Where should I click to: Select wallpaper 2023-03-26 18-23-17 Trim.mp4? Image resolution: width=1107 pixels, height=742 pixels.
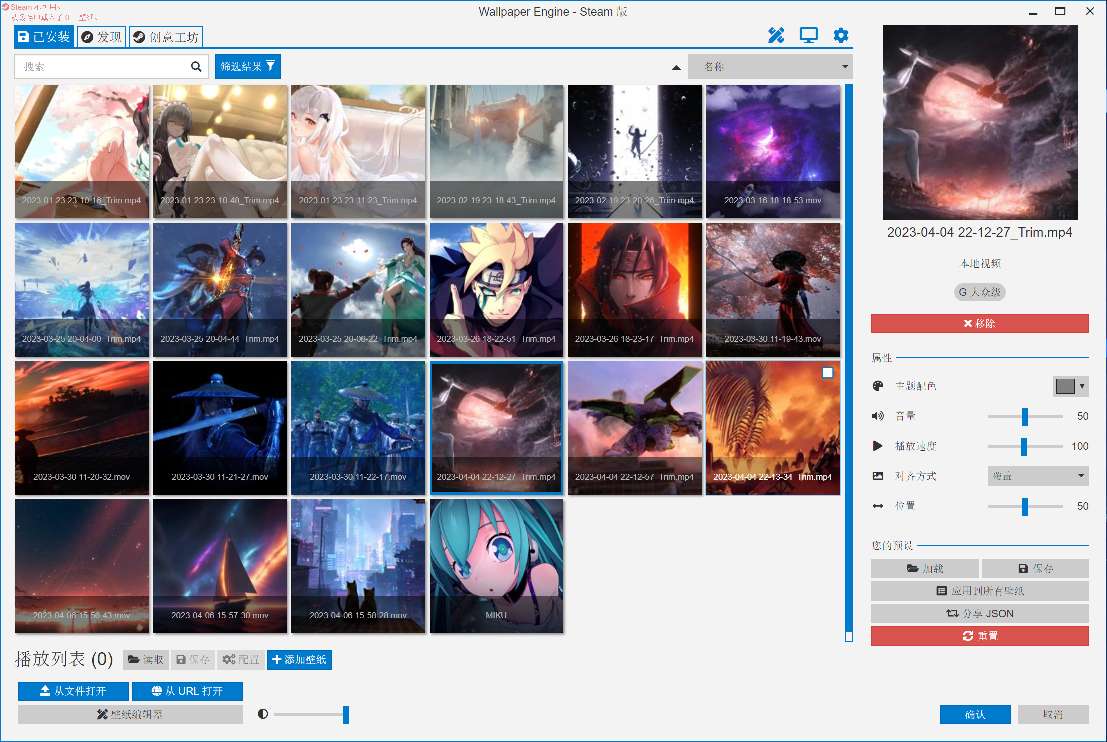click(635, 289)
